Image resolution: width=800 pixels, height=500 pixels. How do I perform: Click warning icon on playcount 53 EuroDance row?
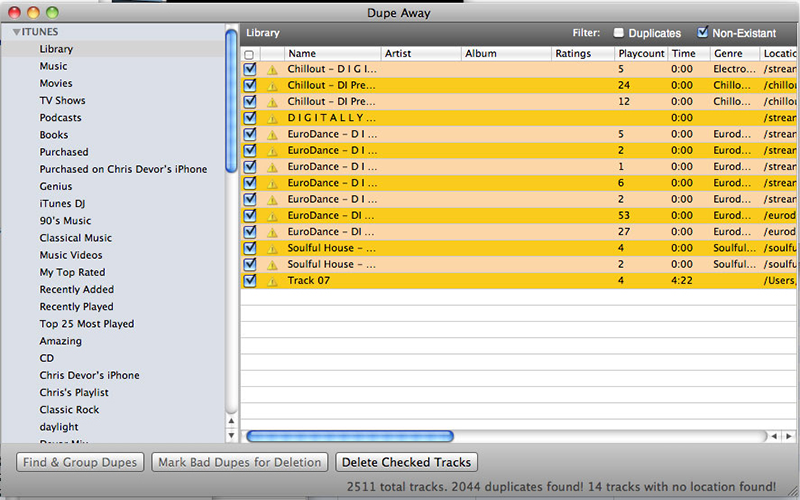[272, 216]
